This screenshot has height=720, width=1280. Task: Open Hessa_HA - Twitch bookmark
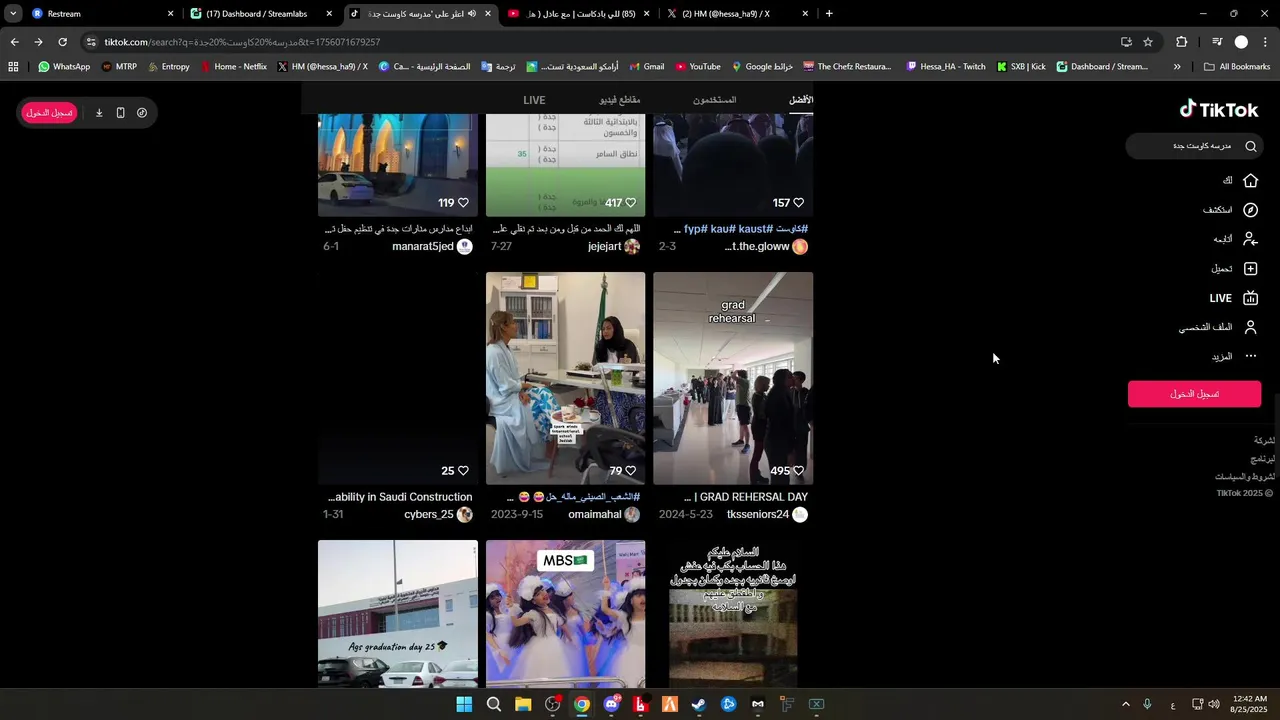[945, 67]
